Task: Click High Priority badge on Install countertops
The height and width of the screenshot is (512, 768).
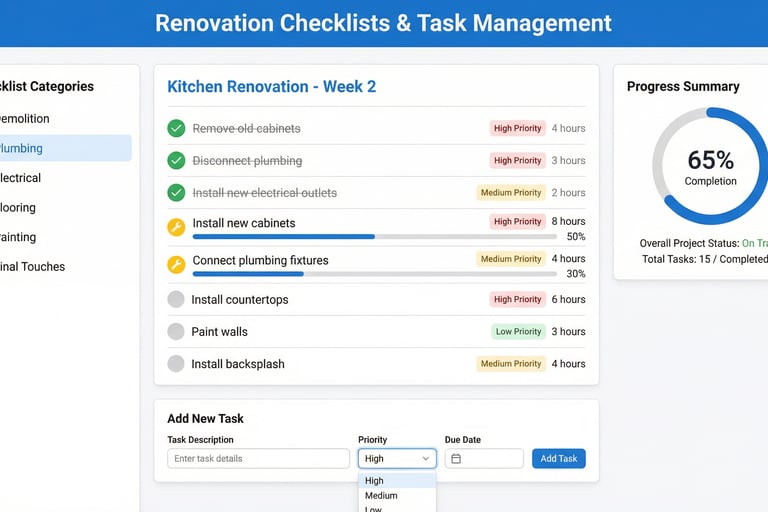Action: pos(517,299)
